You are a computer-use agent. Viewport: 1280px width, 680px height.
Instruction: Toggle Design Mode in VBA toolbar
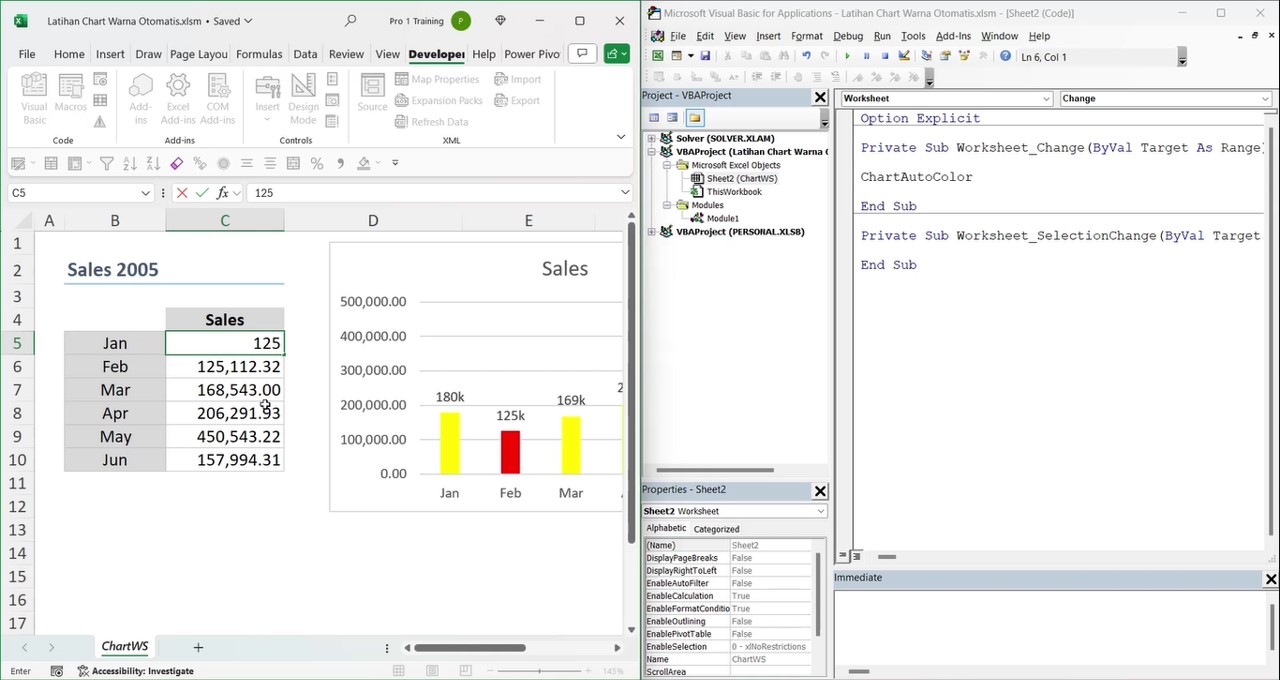pos(904,57)
